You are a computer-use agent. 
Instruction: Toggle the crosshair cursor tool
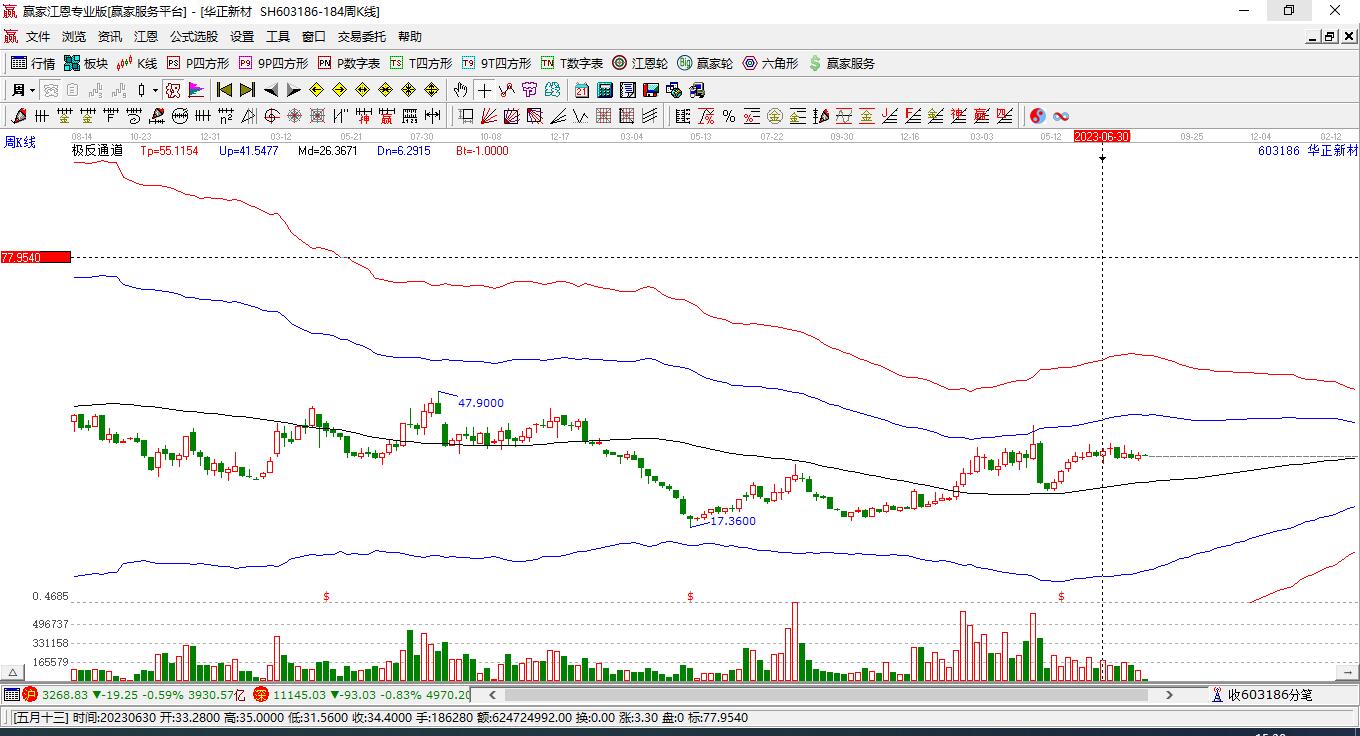pos(484,90)
